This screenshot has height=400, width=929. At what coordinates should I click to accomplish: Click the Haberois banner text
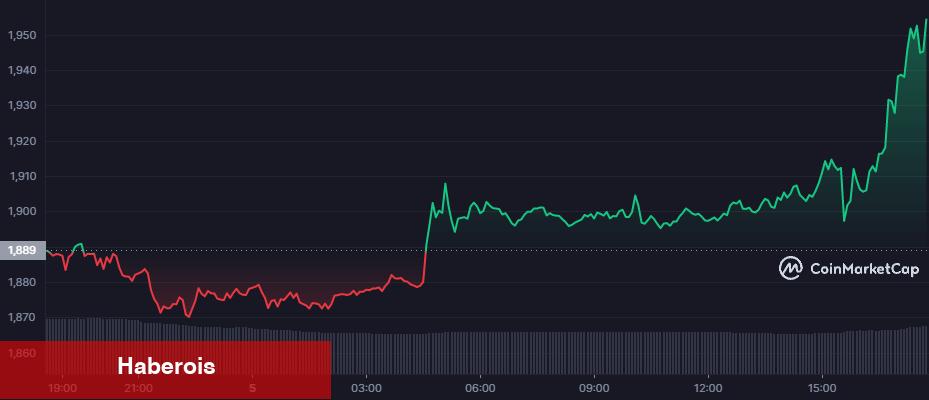coord(166,366)
